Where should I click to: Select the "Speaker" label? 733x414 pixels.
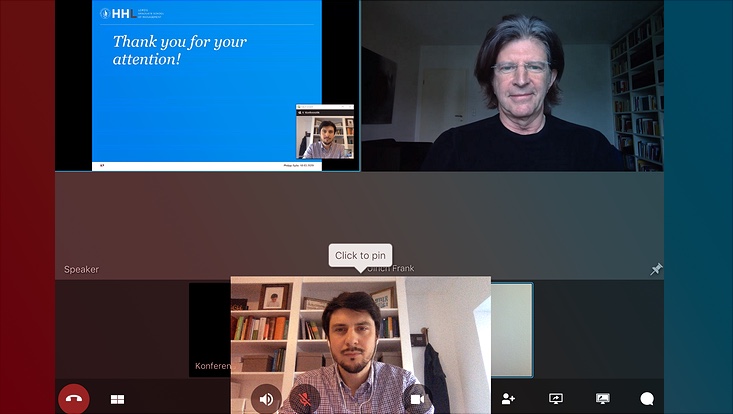coord(82,269)
